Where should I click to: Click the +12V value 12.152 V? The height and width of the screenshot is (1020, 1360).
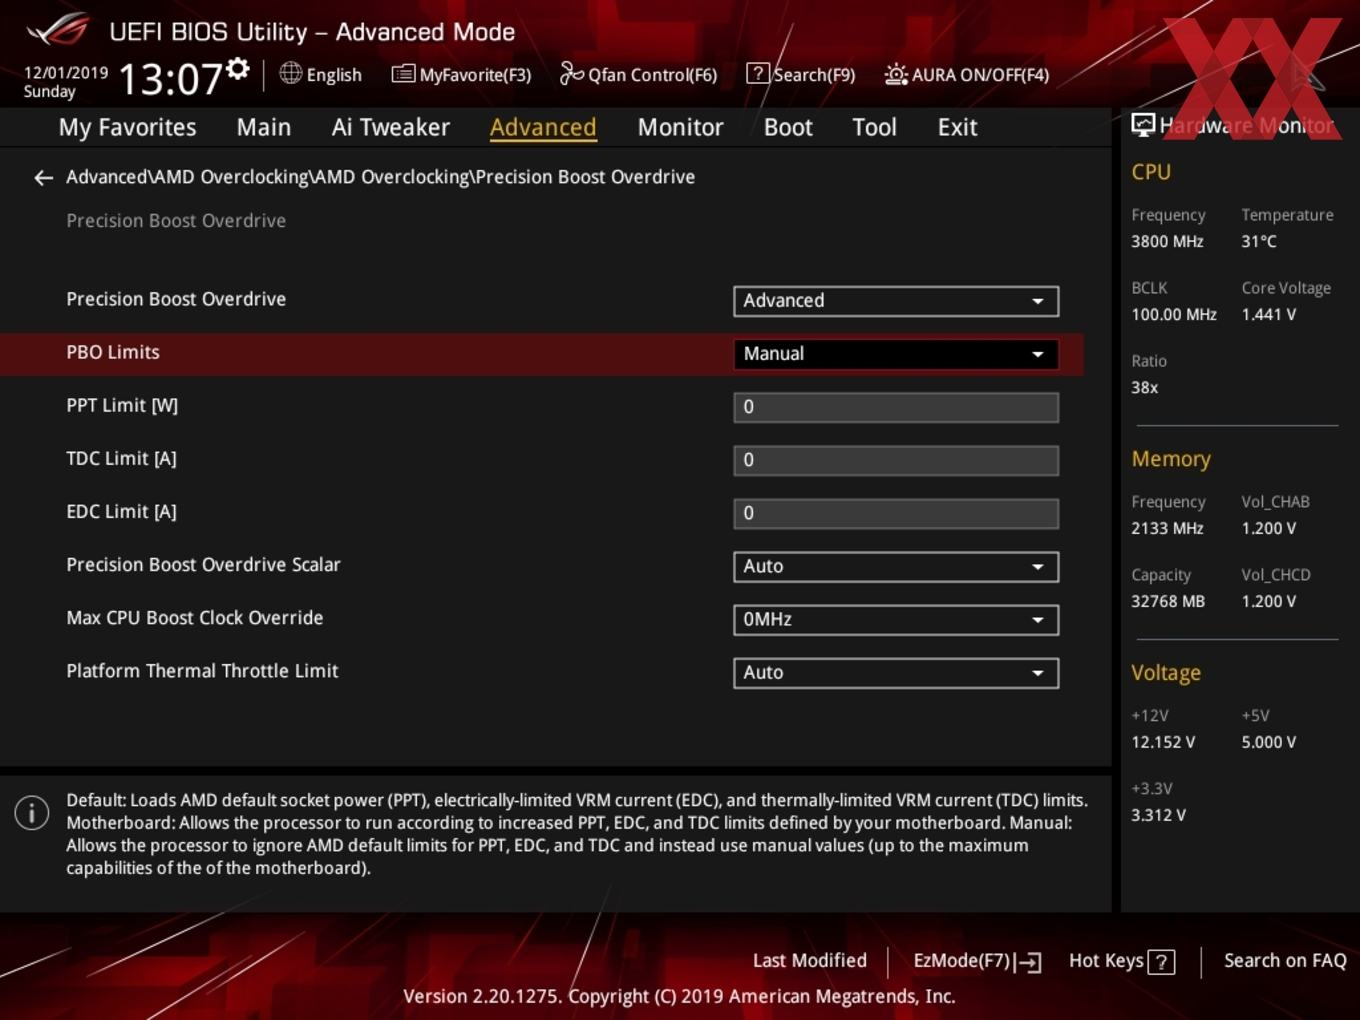1163,742
